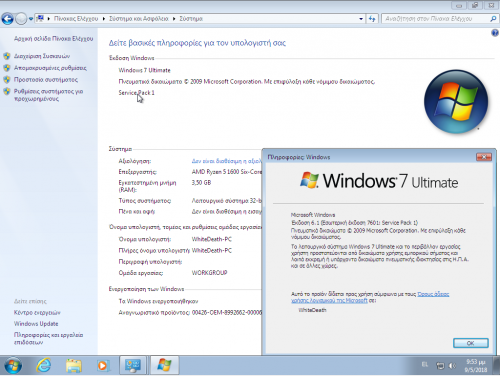500x376 pixels.
Task: Open the Microsoft license terms link
Action: pyautogui.click(x=370, y=297)
